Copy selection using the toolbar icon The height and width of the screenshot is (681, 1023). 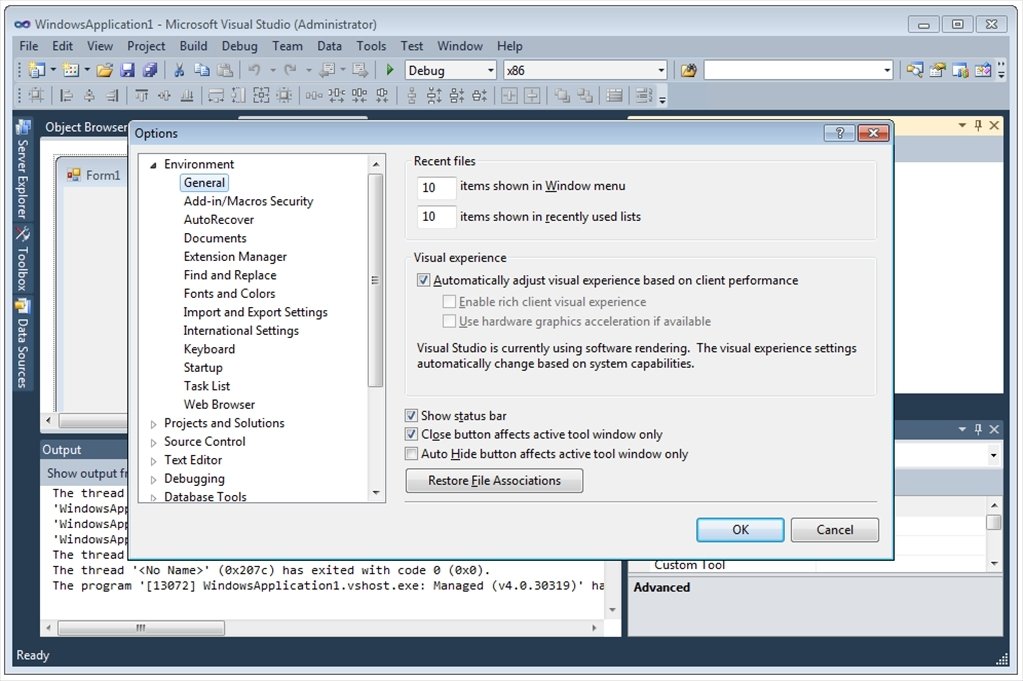(204, 69)
